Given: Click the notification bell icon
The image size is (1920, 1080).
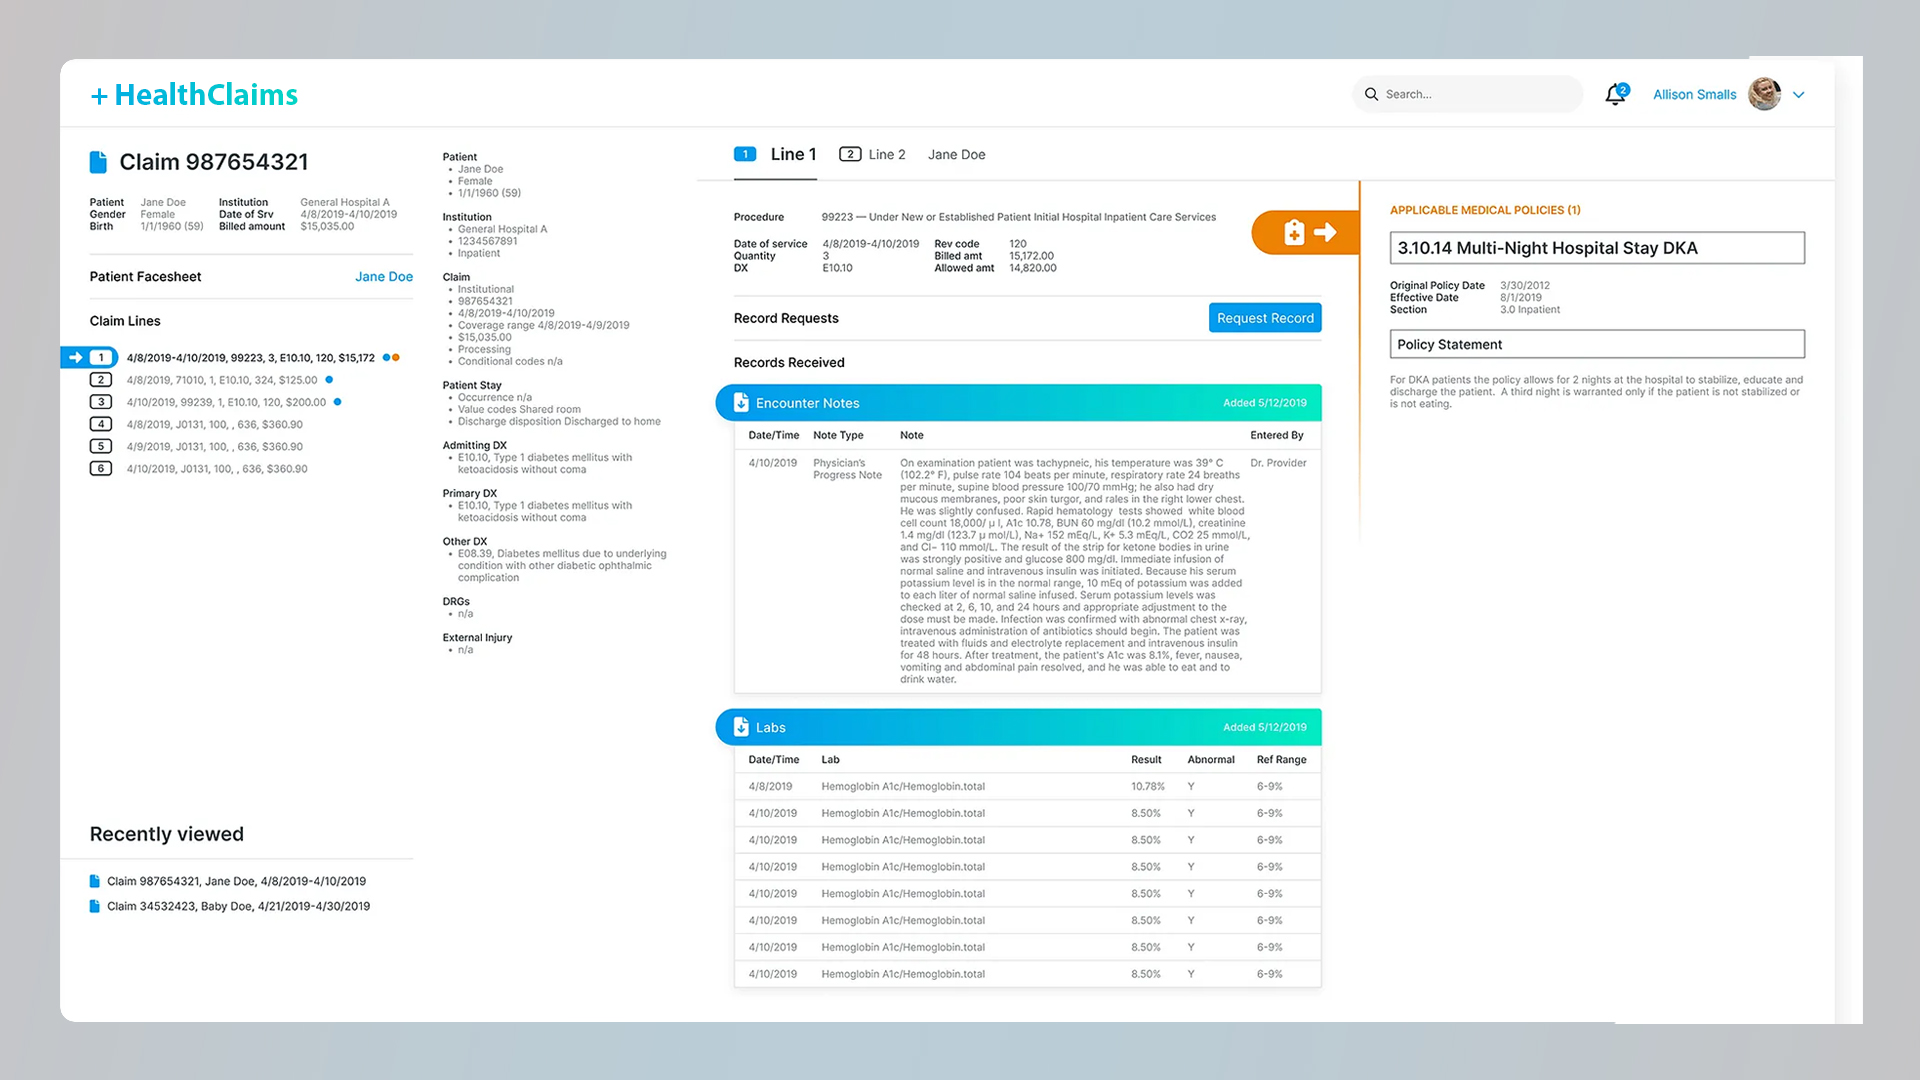Looking at the screenshot, I should point(1615,95).
